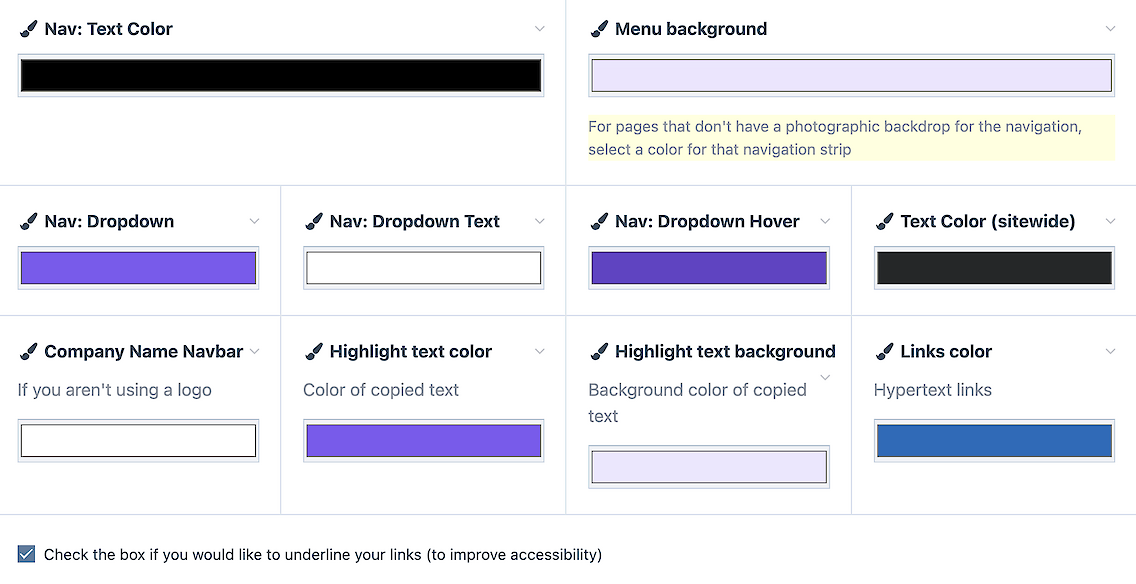Select the purple Nav: Dropdown color swatch
This screenshot has width=1136, height=584.
click(x=138, y=268)
